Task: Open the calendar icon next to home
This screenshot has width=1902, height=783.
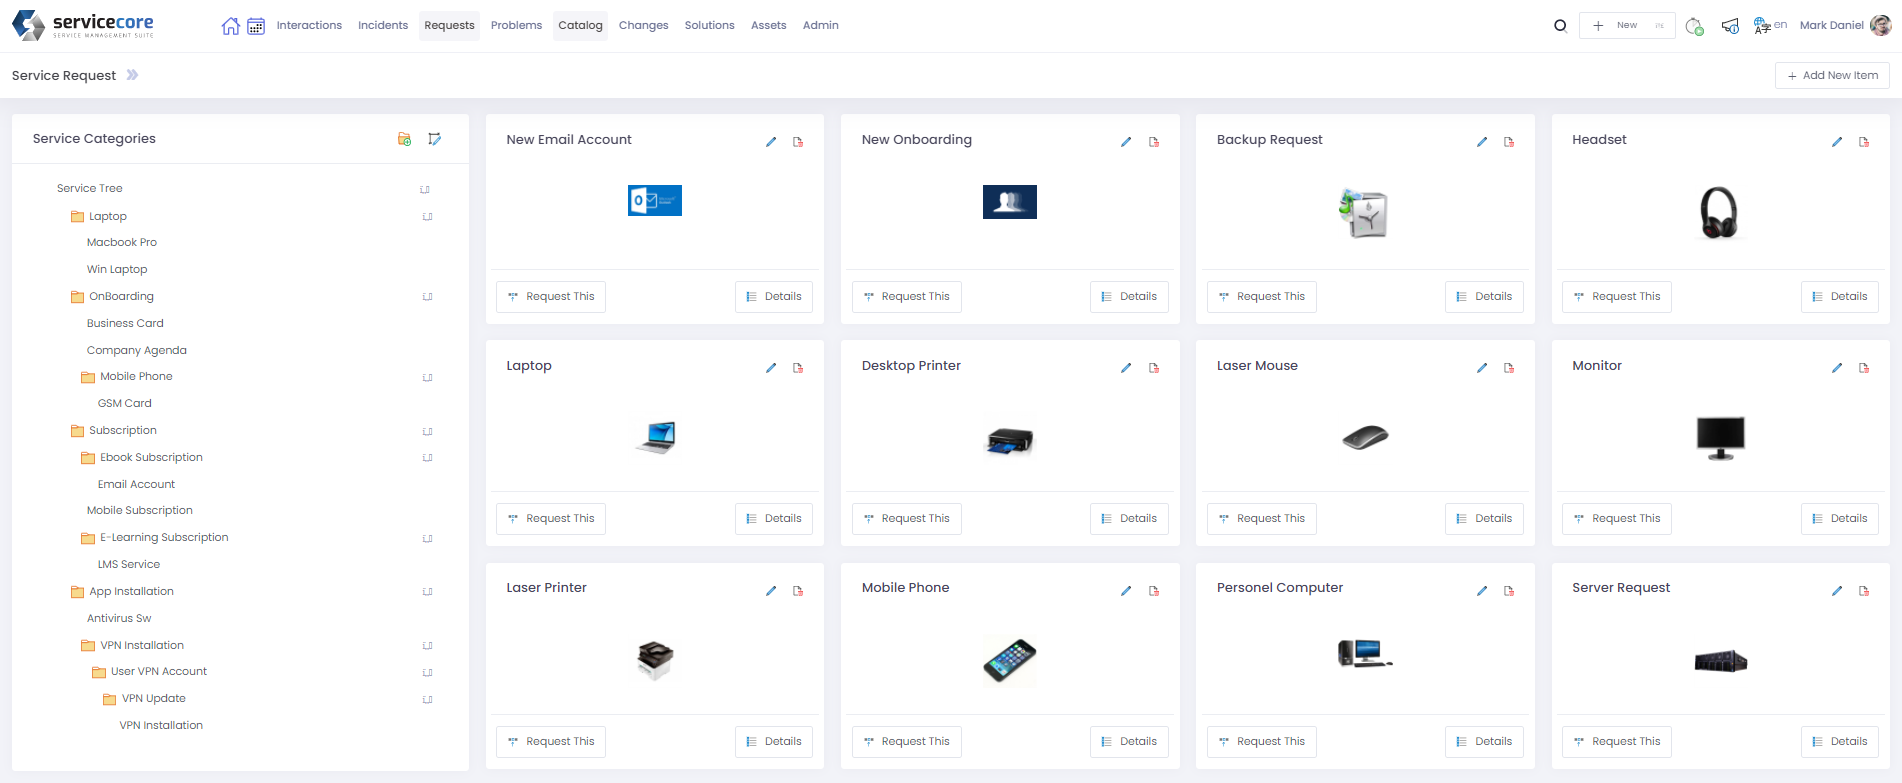Action: pos(256,26)
